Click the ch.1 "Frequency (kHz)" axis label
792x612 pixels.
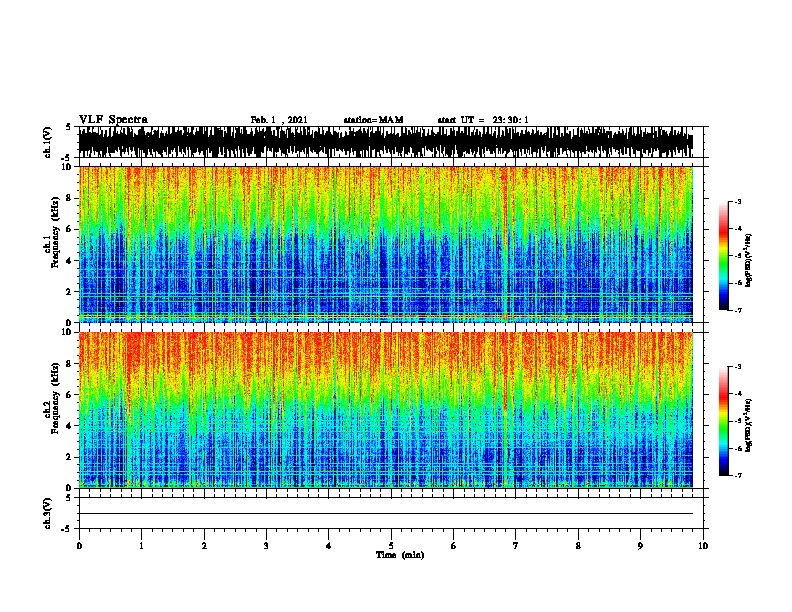55,232
